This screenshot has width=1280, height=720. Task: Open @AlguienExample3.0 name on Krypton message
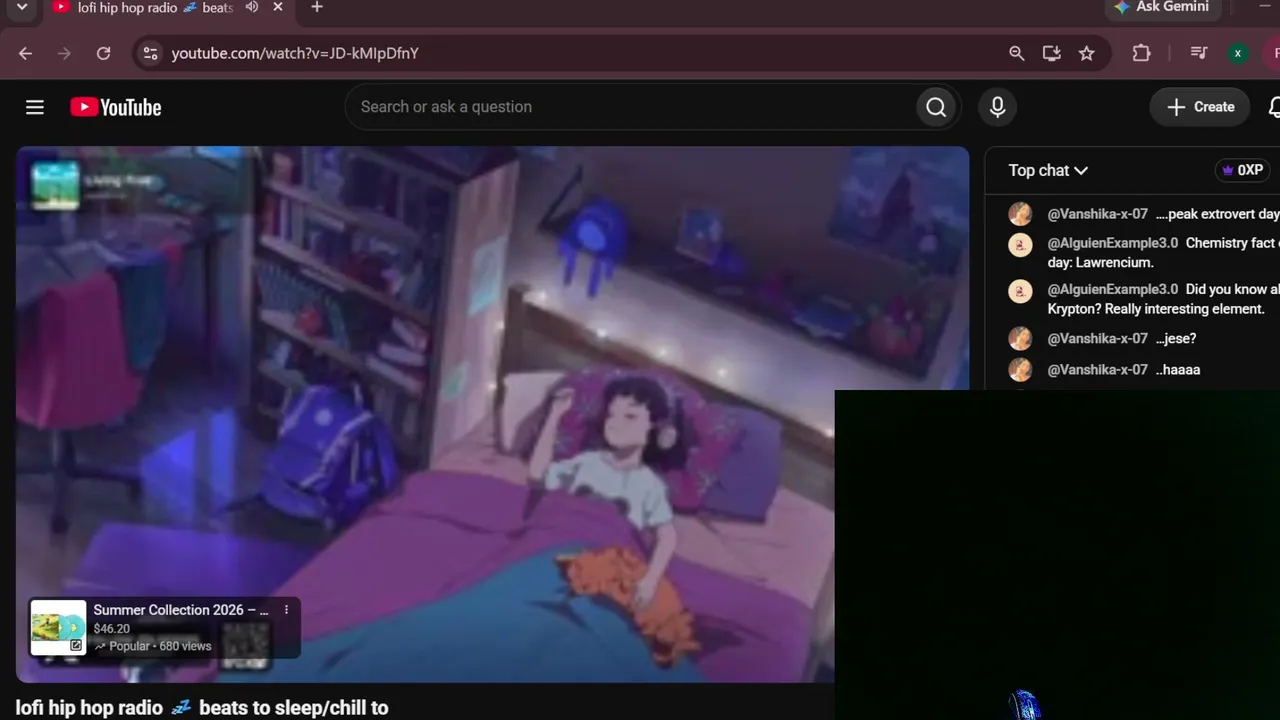click(1112, 289)
